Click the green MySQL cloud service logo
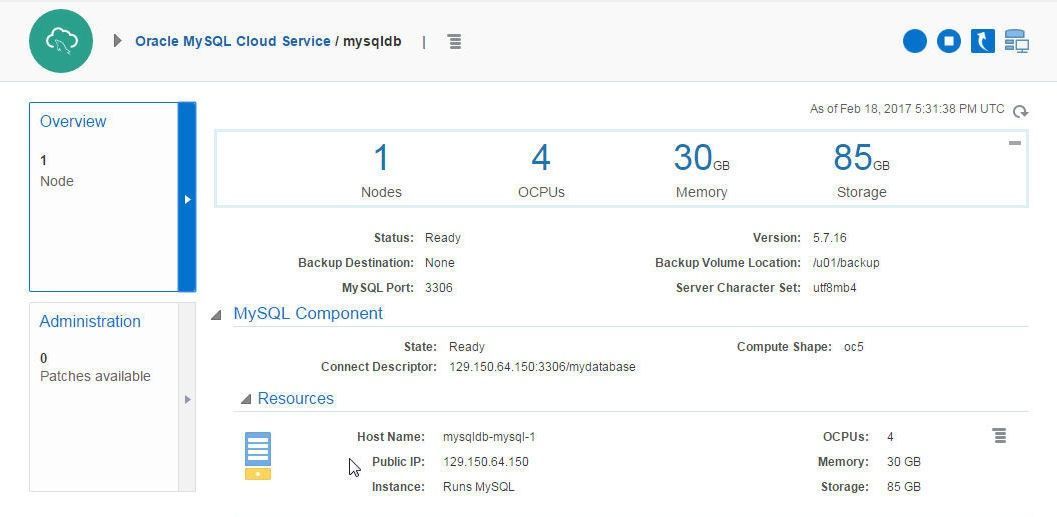 (x=61, y=41)
